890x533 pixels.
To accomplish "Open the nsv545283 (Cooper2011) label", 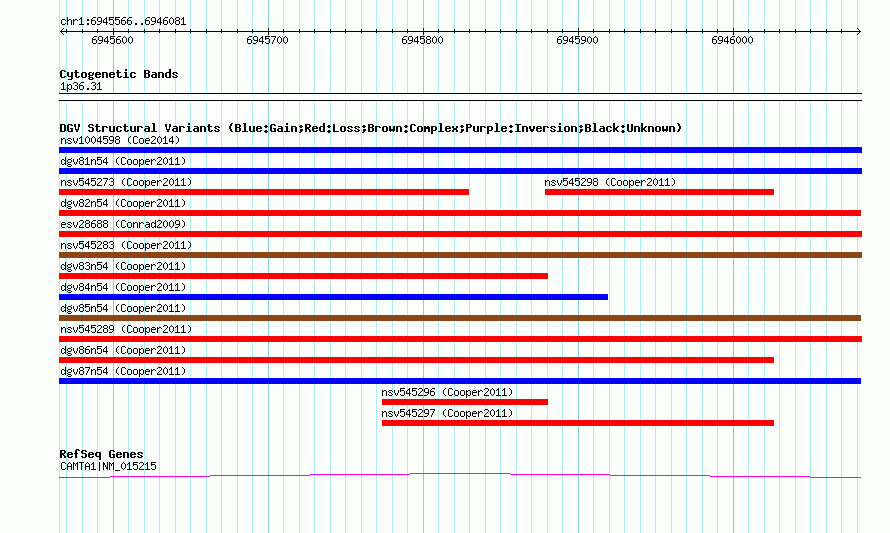I will point(126,245).
